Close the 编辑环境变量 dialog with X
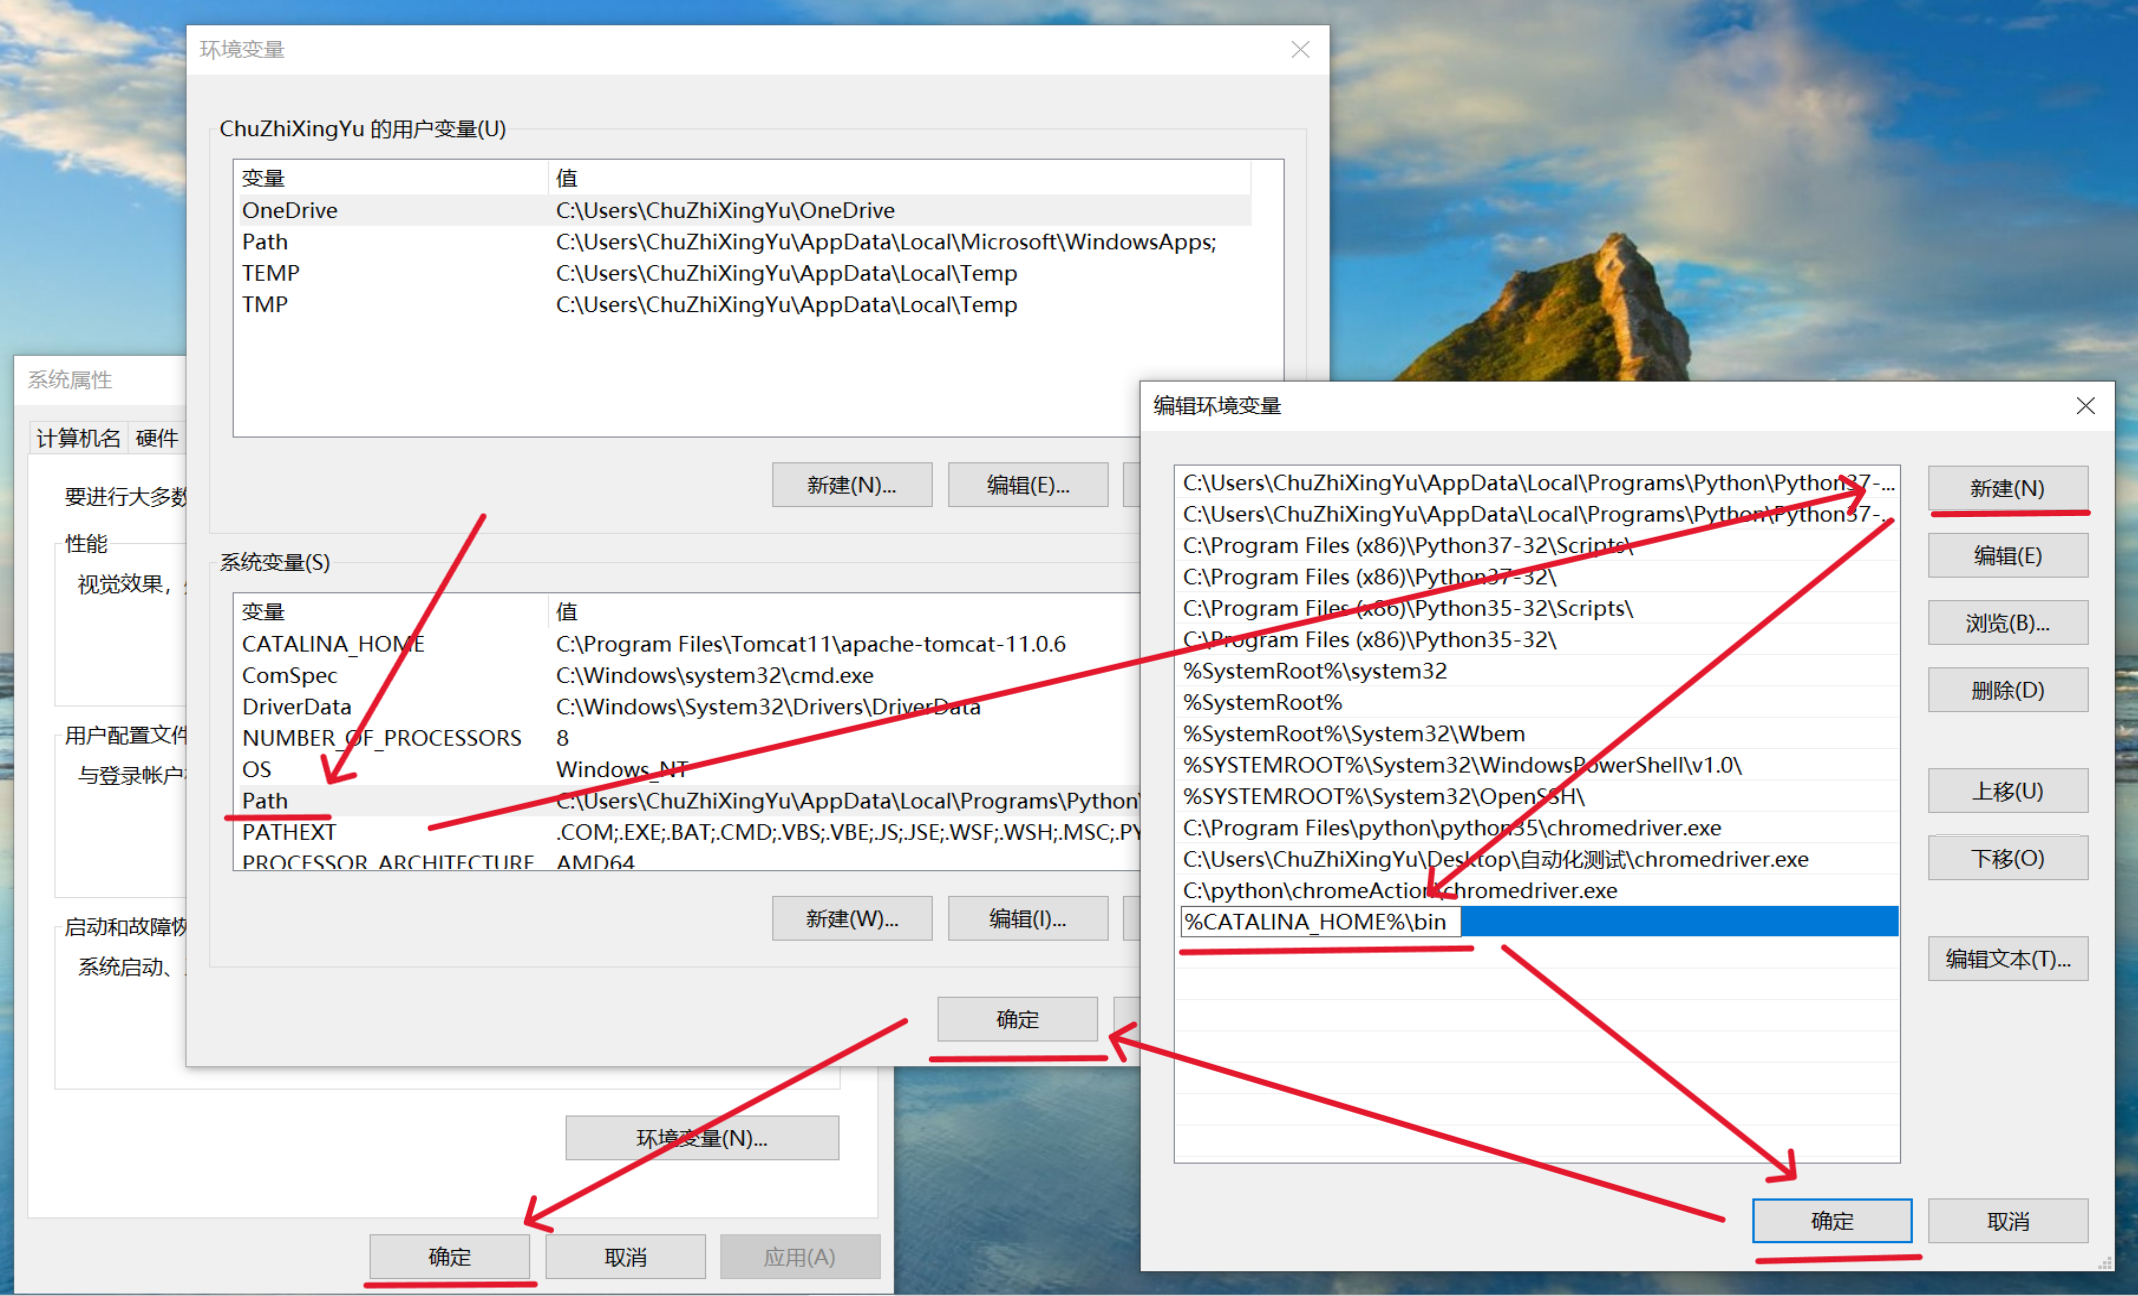The width and height of the screenshot is (2138, 1296). tap(2085, 406)
